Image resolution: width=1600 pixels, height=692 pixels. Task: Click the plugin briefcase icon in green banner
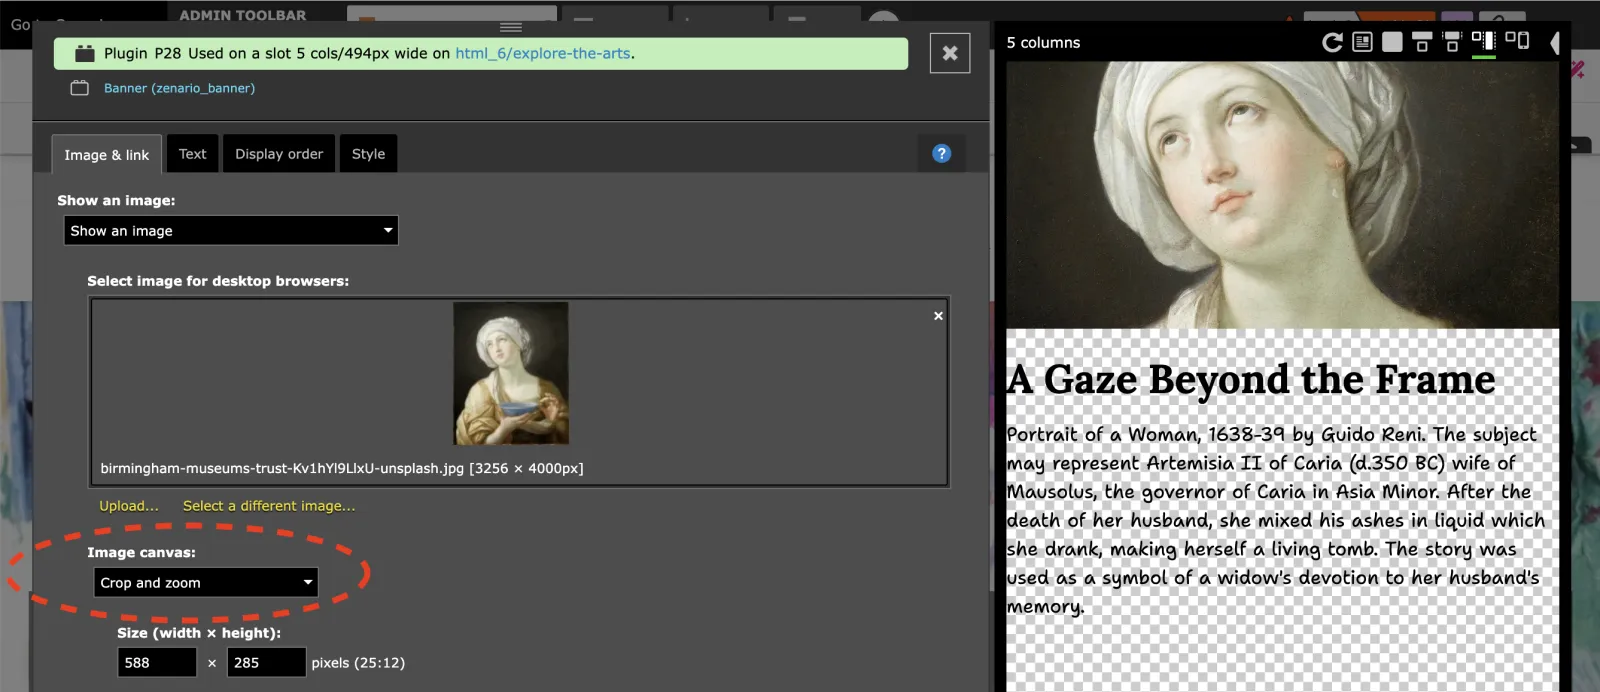(85, 54)
